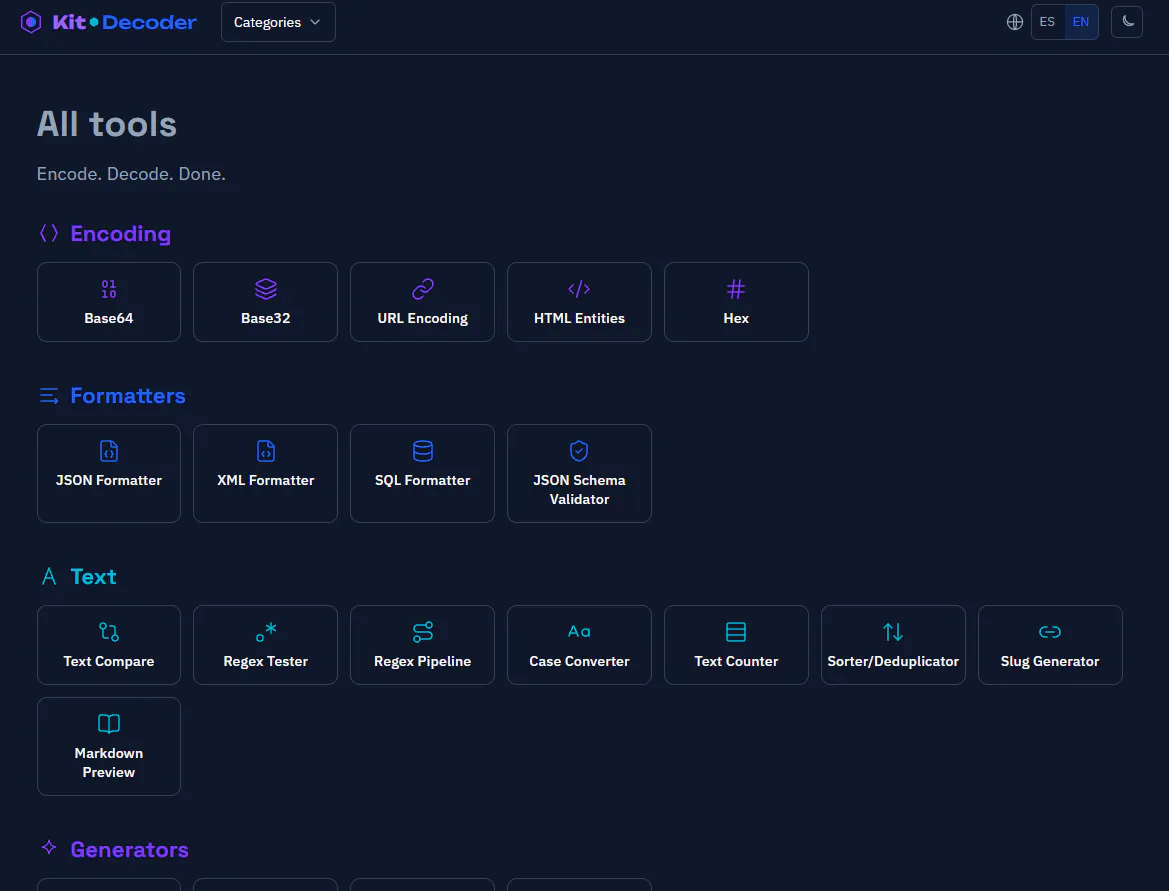Viewport: 1169px width, 891px height.
Task: Click the Sorter/Deduplicator arrows icon
Action: pos(893,632)
